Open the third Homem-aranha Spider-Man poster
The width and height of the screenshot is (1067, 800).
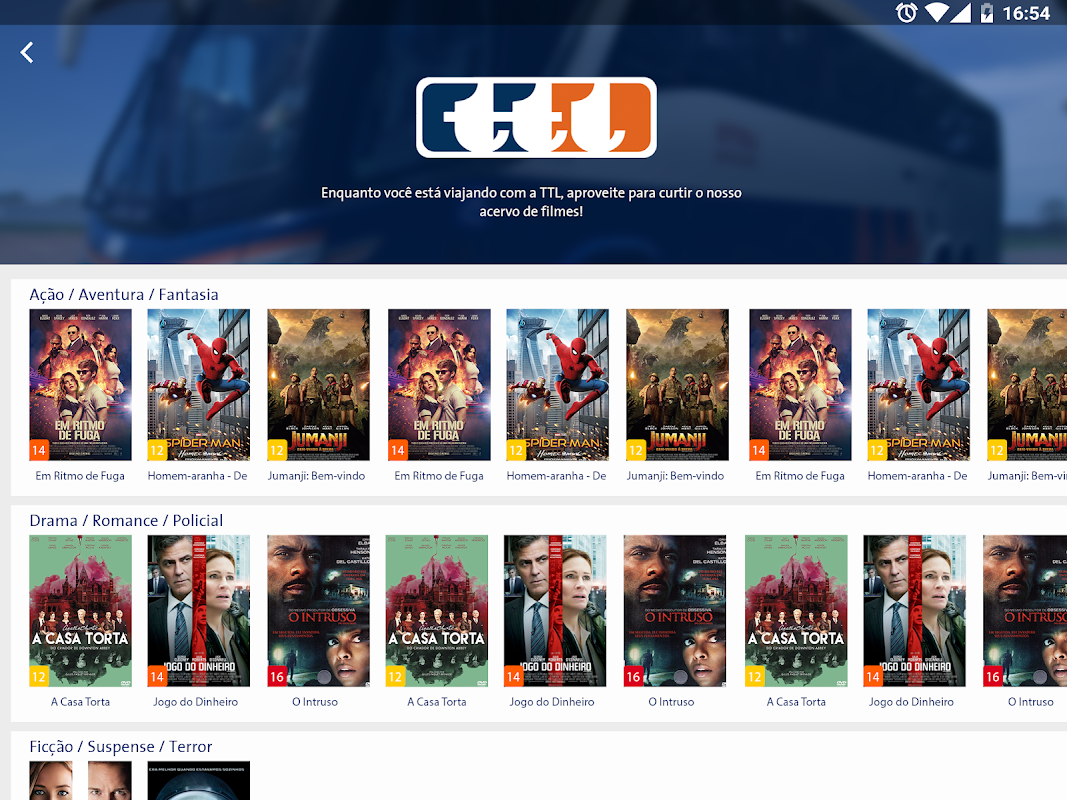919,384
